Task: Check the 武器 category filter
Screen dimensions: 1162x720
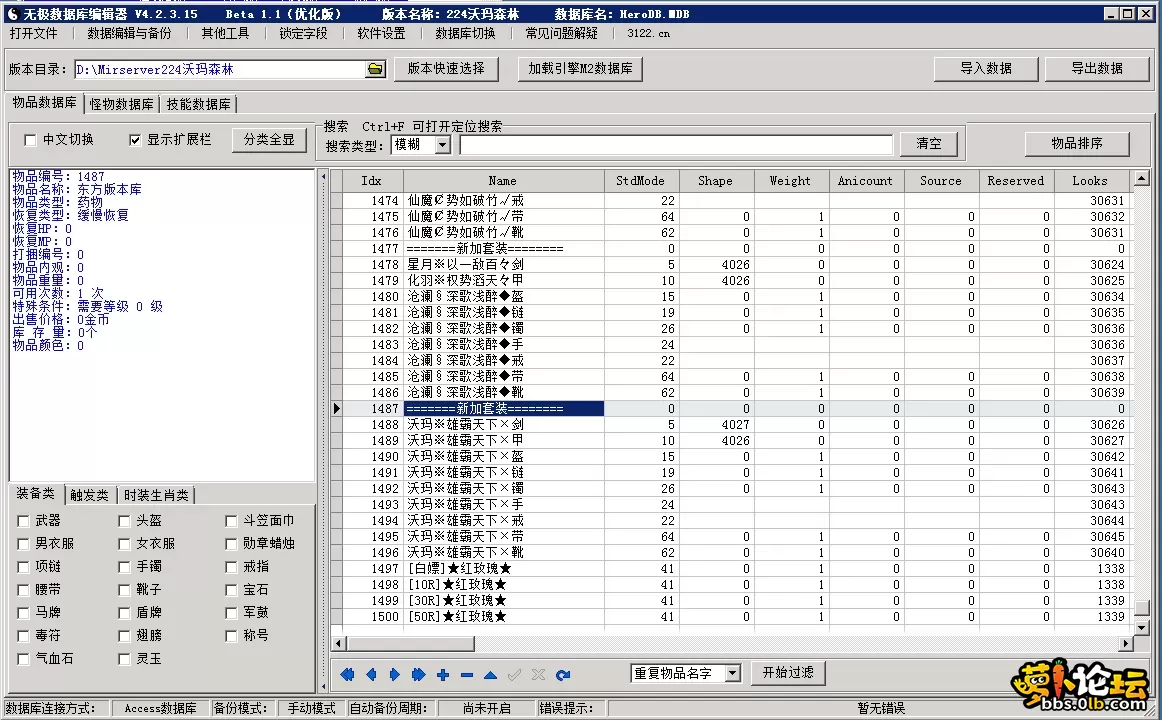Action: pos(23,521)
